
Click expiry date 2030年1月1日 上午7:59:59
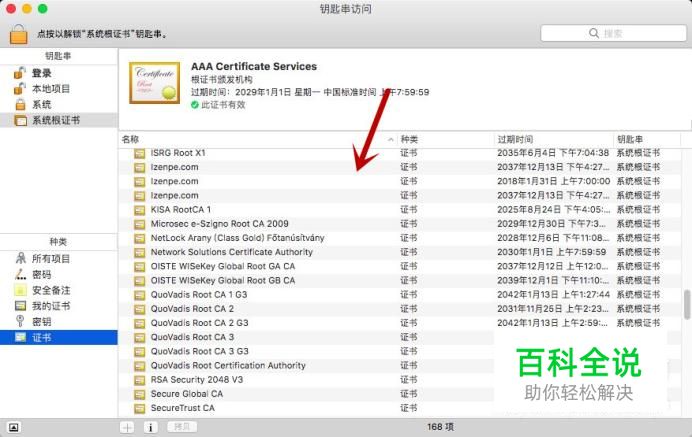[552, 252]
